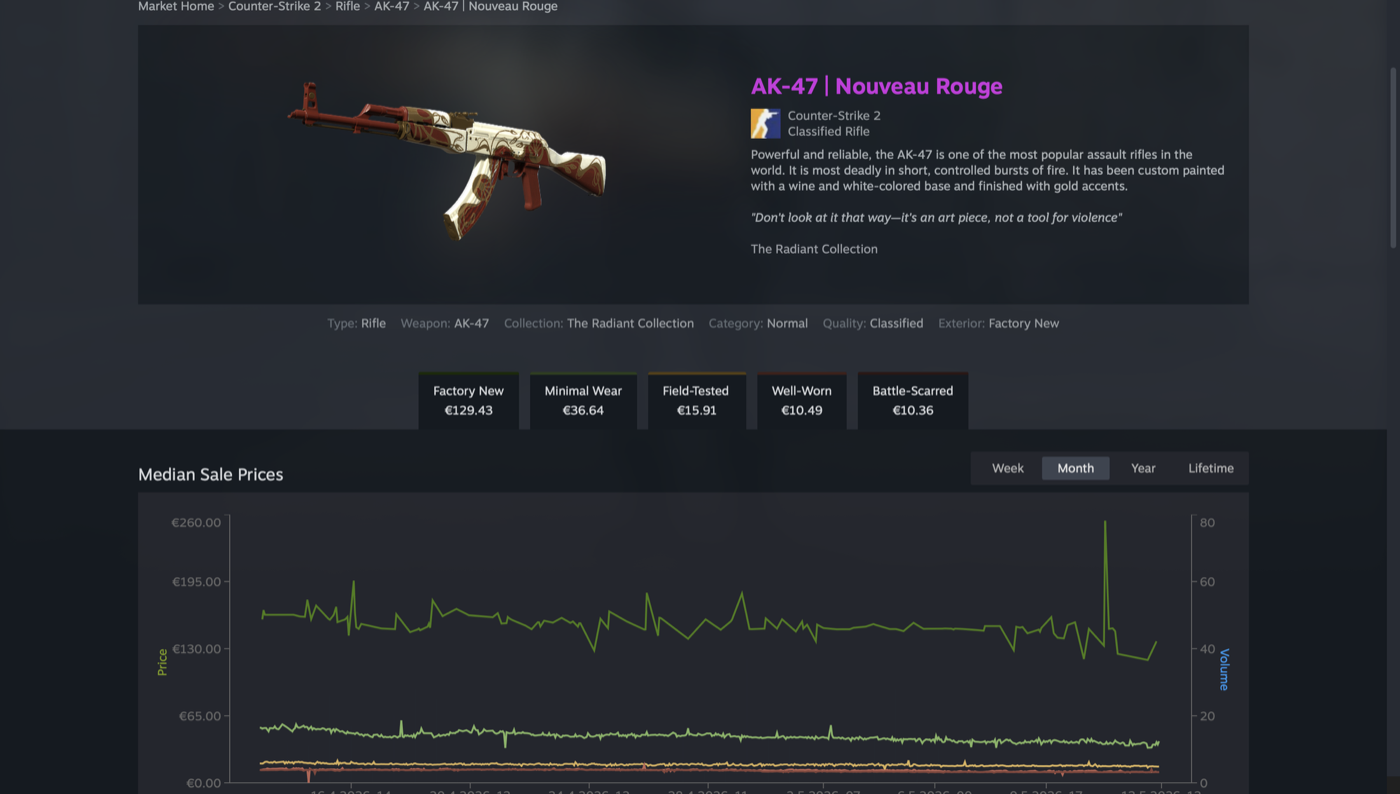Select the Minimal Wear price tab

583,400
